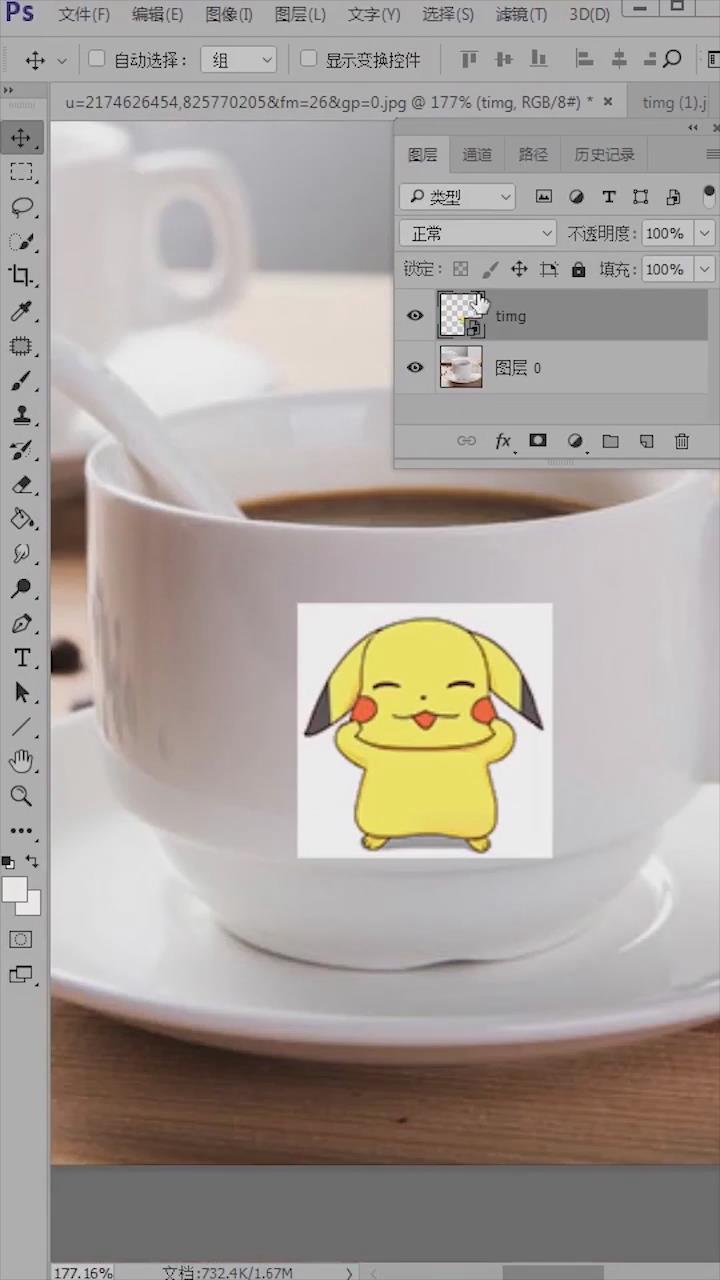Select the Spot Healing patch tool

click(21, 346)
